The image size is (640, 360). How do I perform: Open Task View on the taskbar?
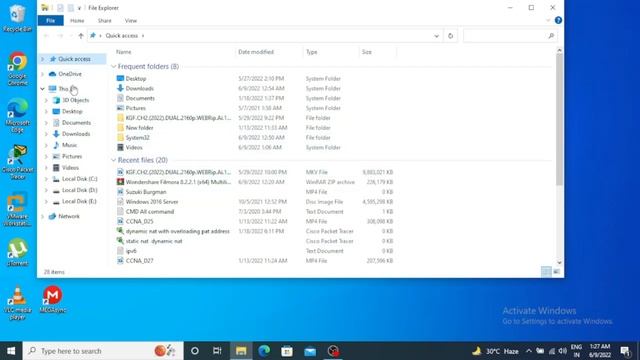(217, 351)
